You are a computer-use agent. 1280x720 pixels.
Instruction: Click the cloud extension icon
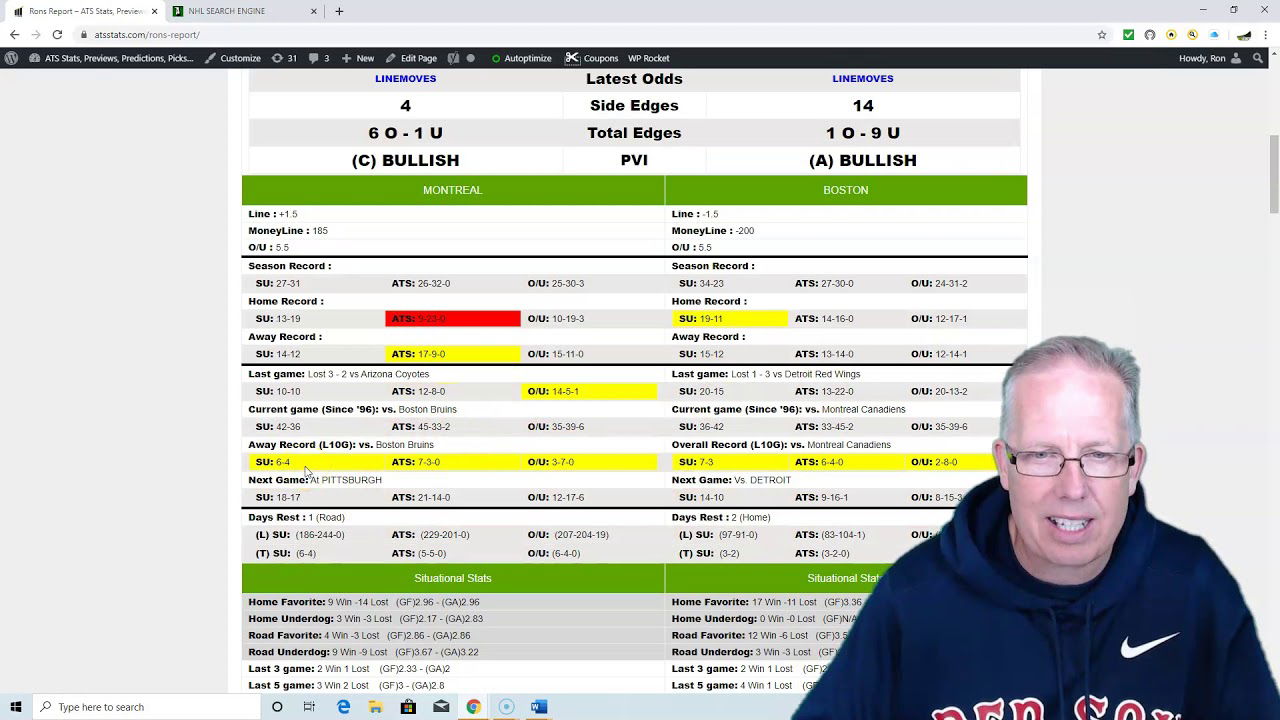pyautogui.click(x=1214, y=35)
